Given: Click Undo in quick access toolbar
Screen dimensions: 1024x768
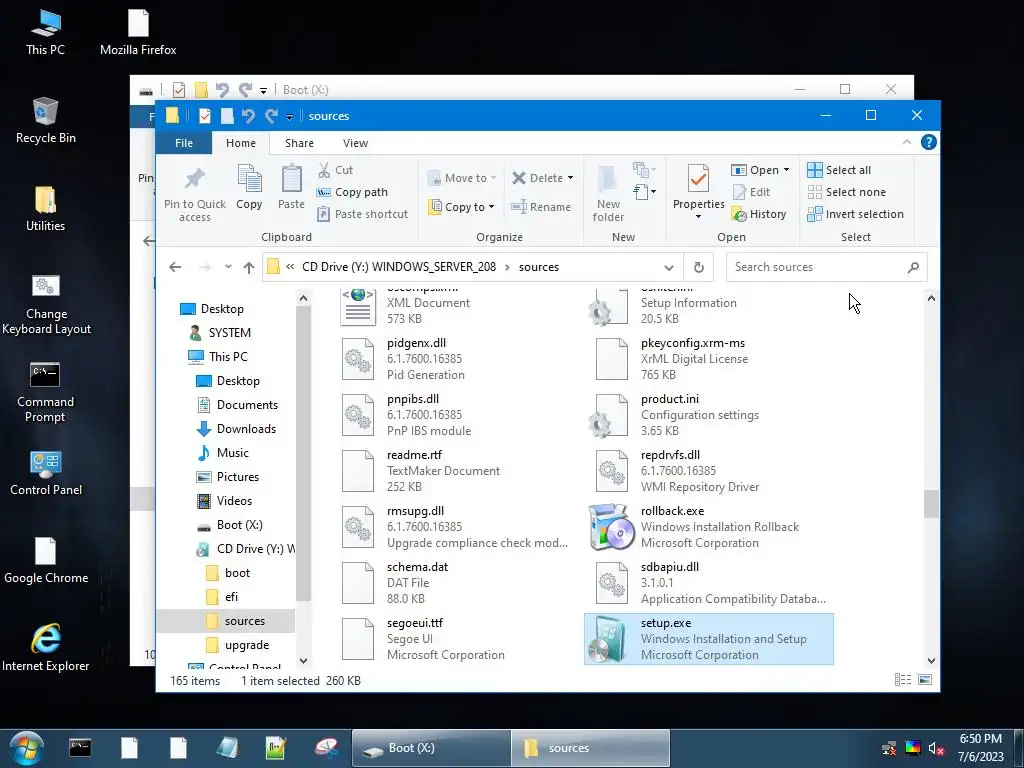Looking at the screenshot, I should click(248, 116).
